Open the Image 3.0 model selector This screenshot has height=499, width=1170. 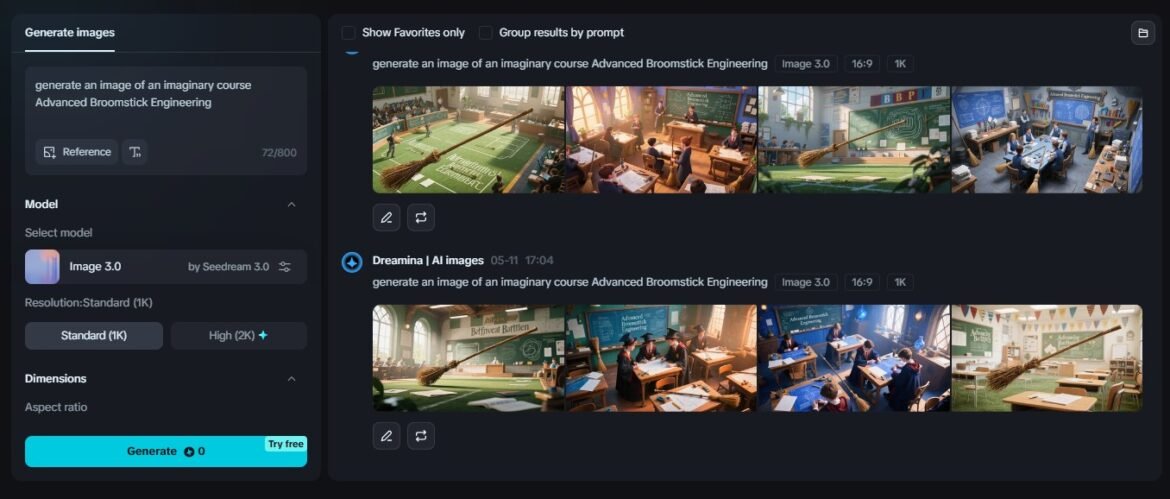point(150,267)
